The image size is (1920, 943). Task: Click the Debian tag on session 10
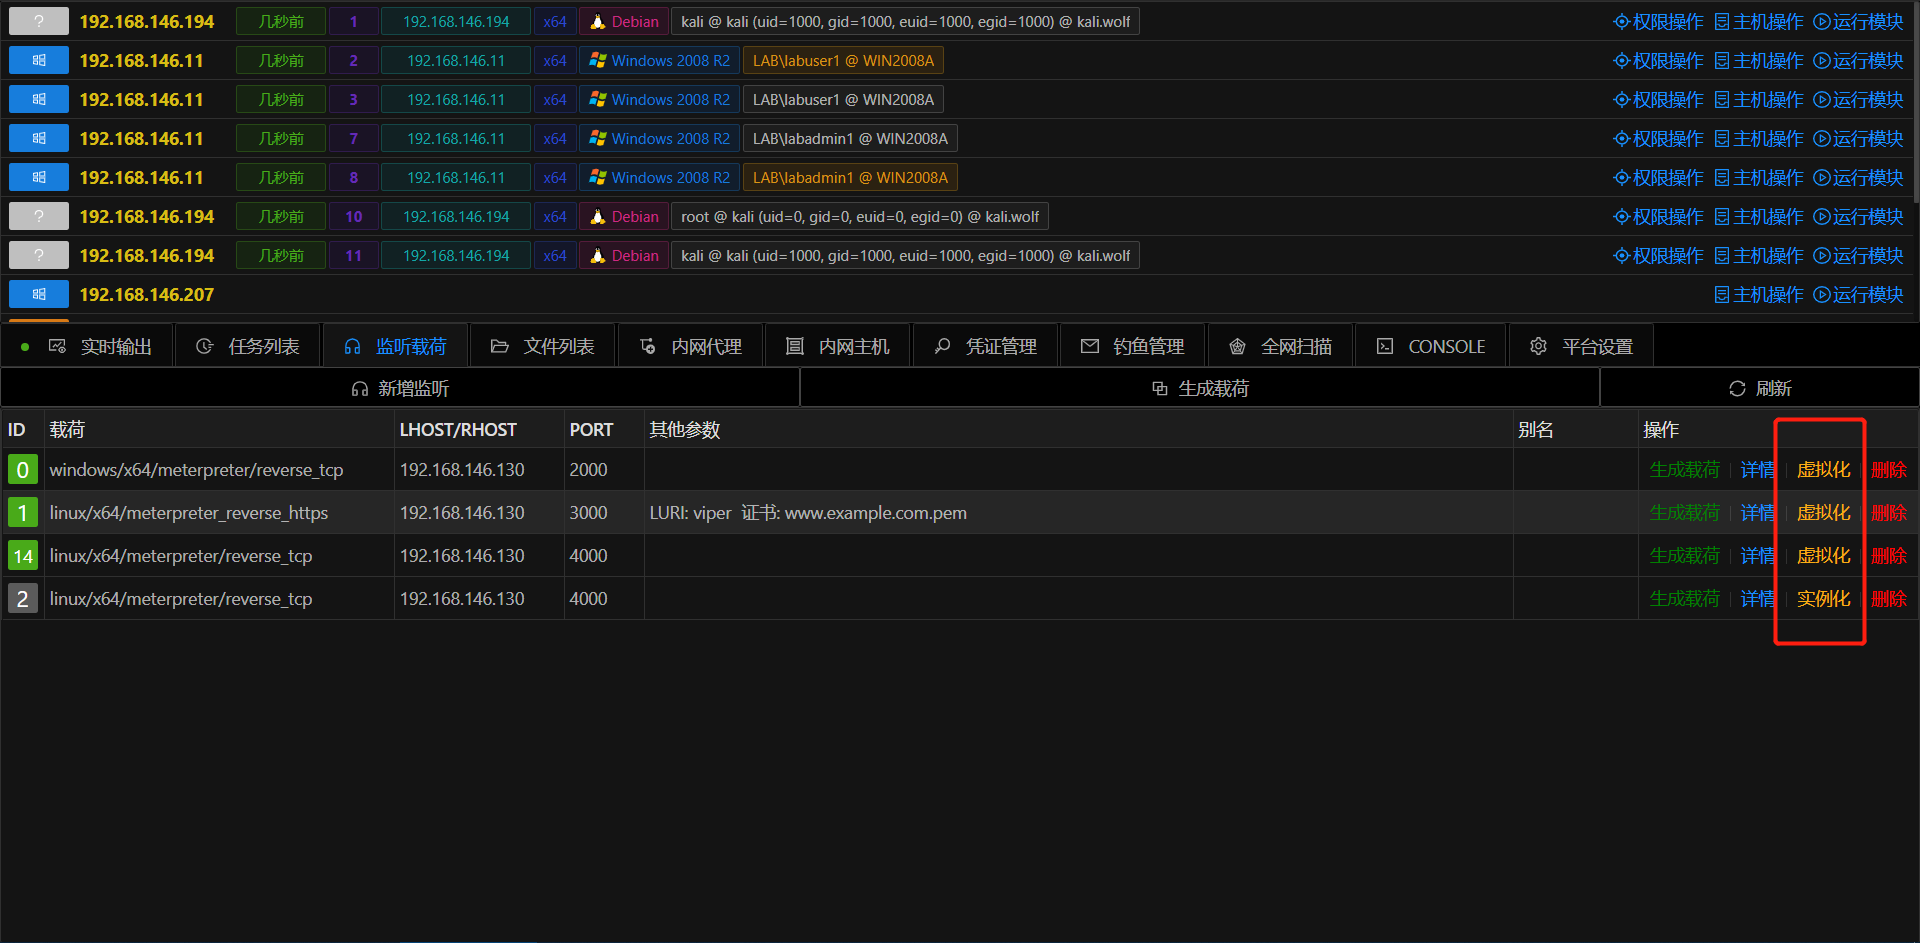[624, 216]
